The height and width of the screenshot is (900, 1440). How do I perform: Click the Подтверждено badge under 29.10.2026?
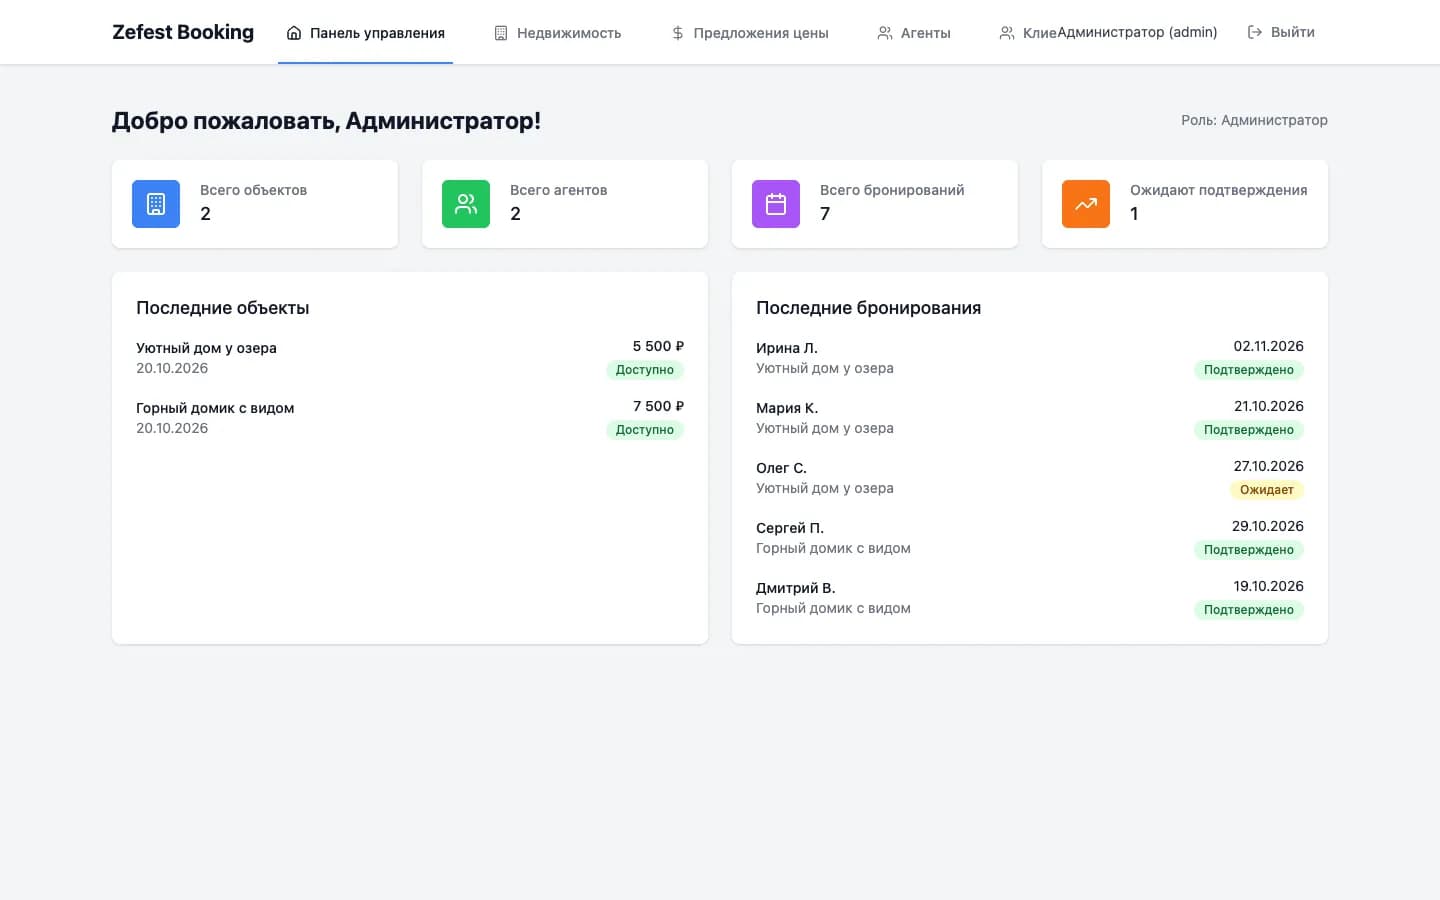coord(1249,550)
